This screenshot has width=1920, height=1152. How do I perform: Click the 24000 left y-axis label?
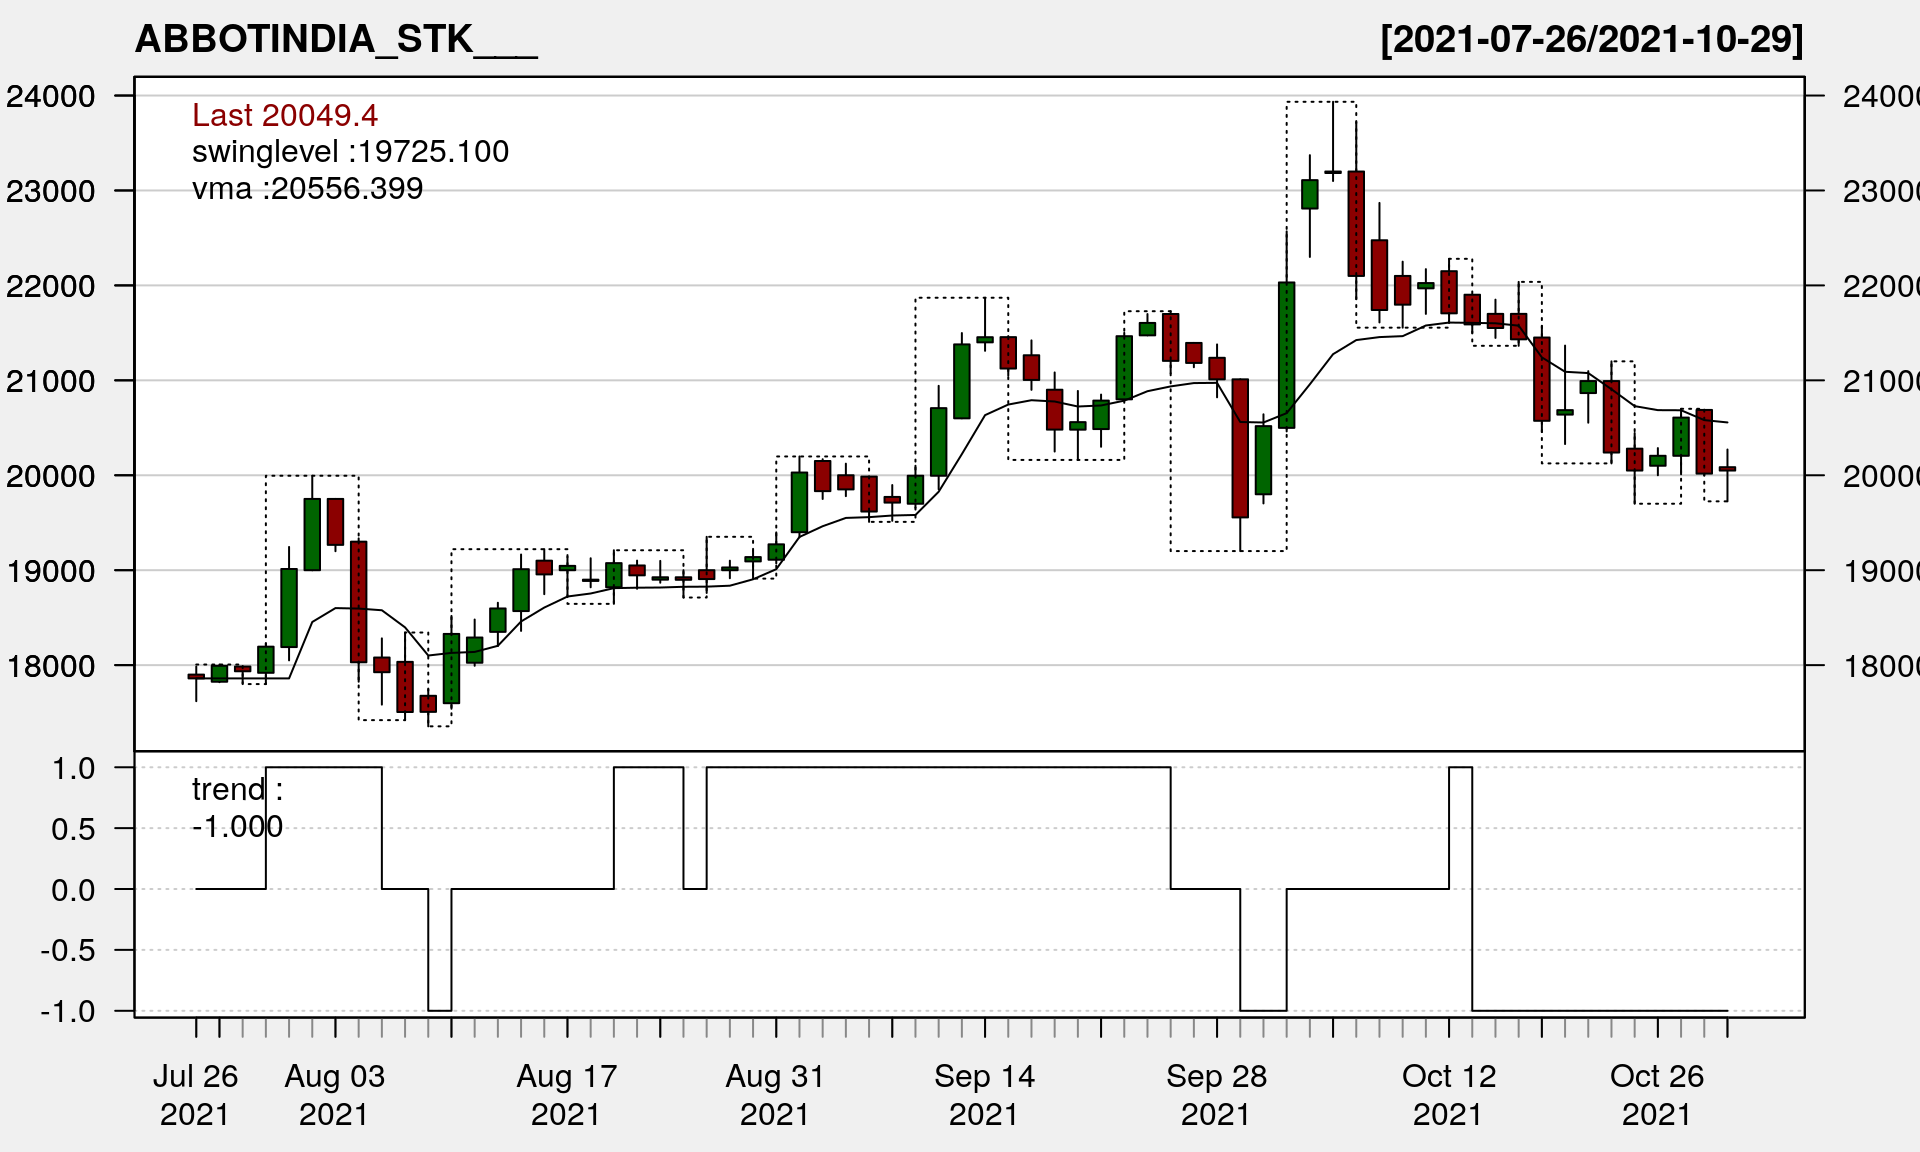click(x=51, y=97)
